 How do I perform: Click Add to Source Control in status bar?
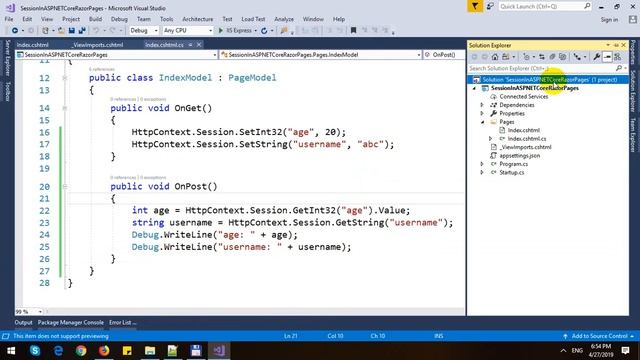coord(599,336)
